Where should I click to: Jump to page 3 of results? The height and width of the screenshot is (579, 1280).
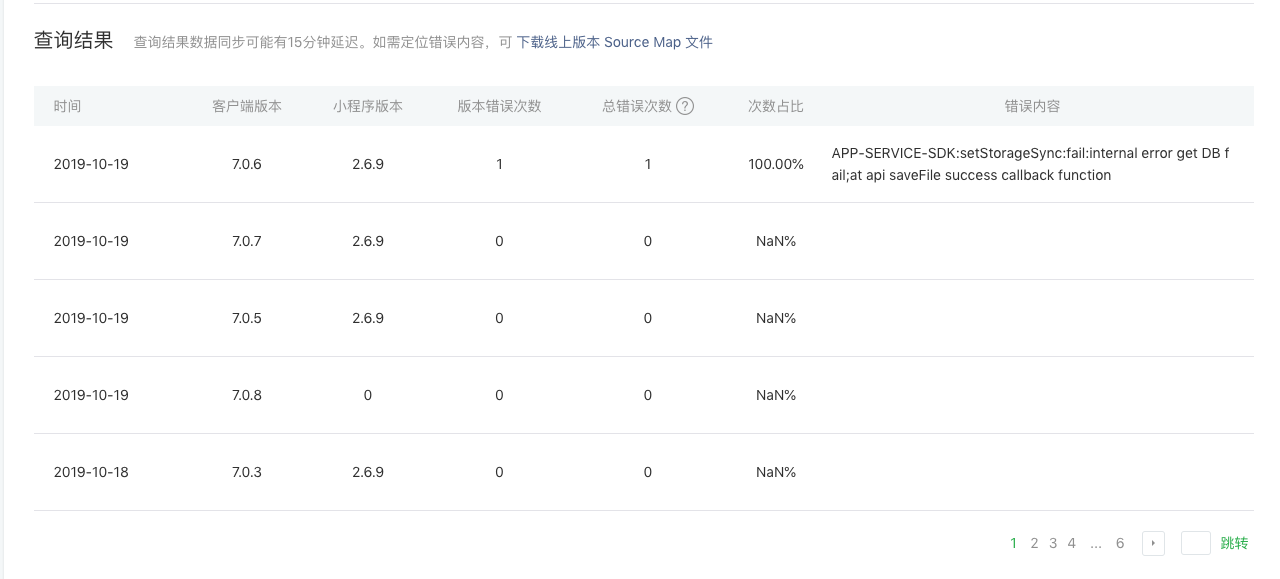[1053, 543]
